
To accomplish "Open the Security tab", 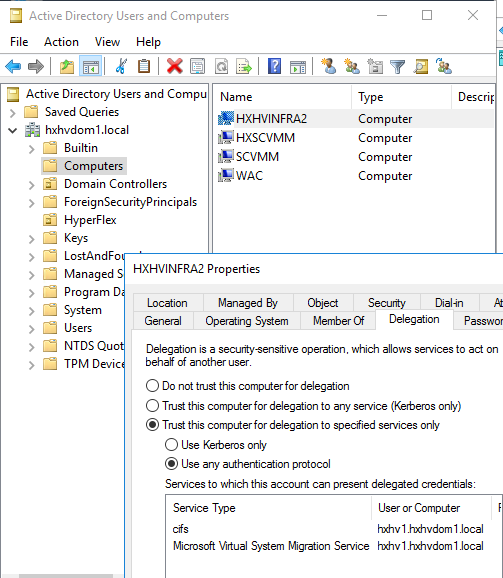I will (x=387, y=303).
